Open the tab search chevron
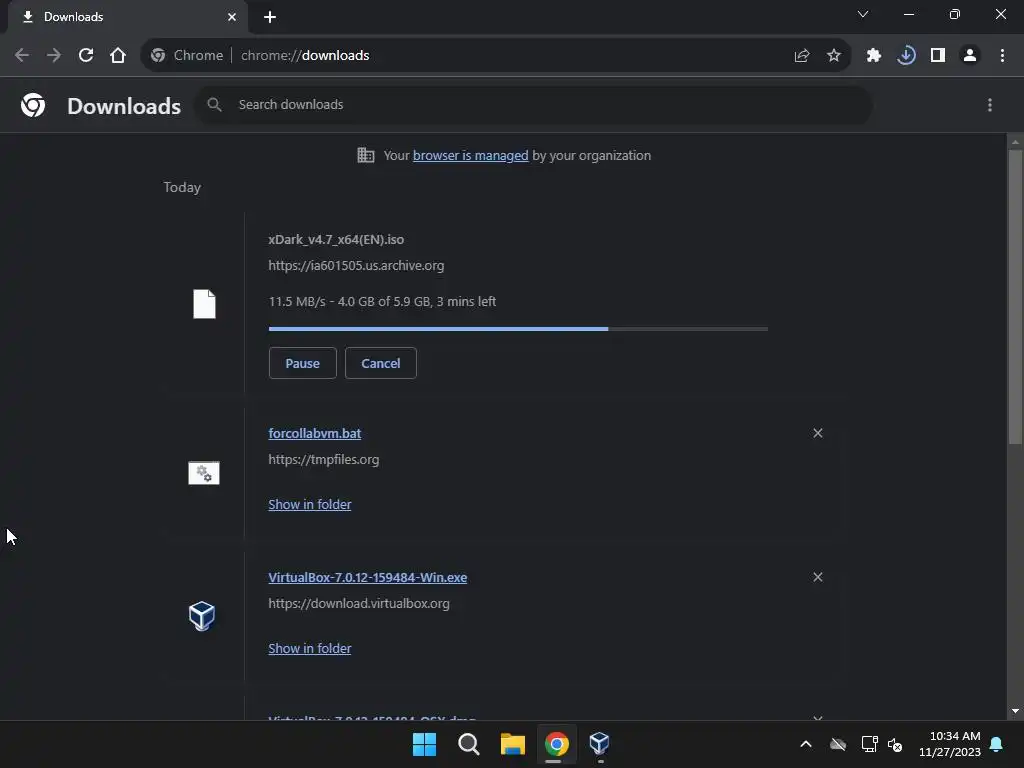Image resolution: width=1024 pixels, height=768 pixels. pos(863,14)
